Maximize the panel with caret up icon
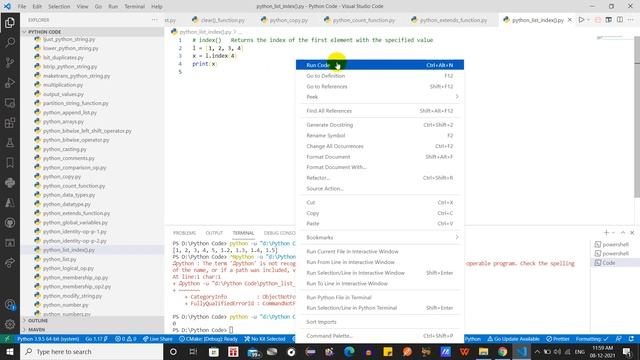 tap(623, 233)
